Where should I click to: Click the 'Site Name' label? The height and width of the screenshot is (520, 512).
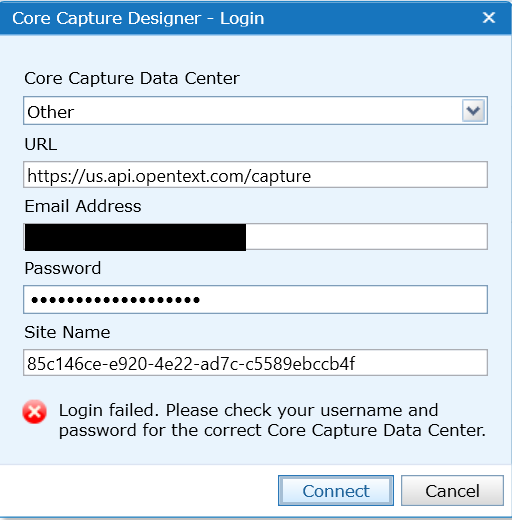67,332
